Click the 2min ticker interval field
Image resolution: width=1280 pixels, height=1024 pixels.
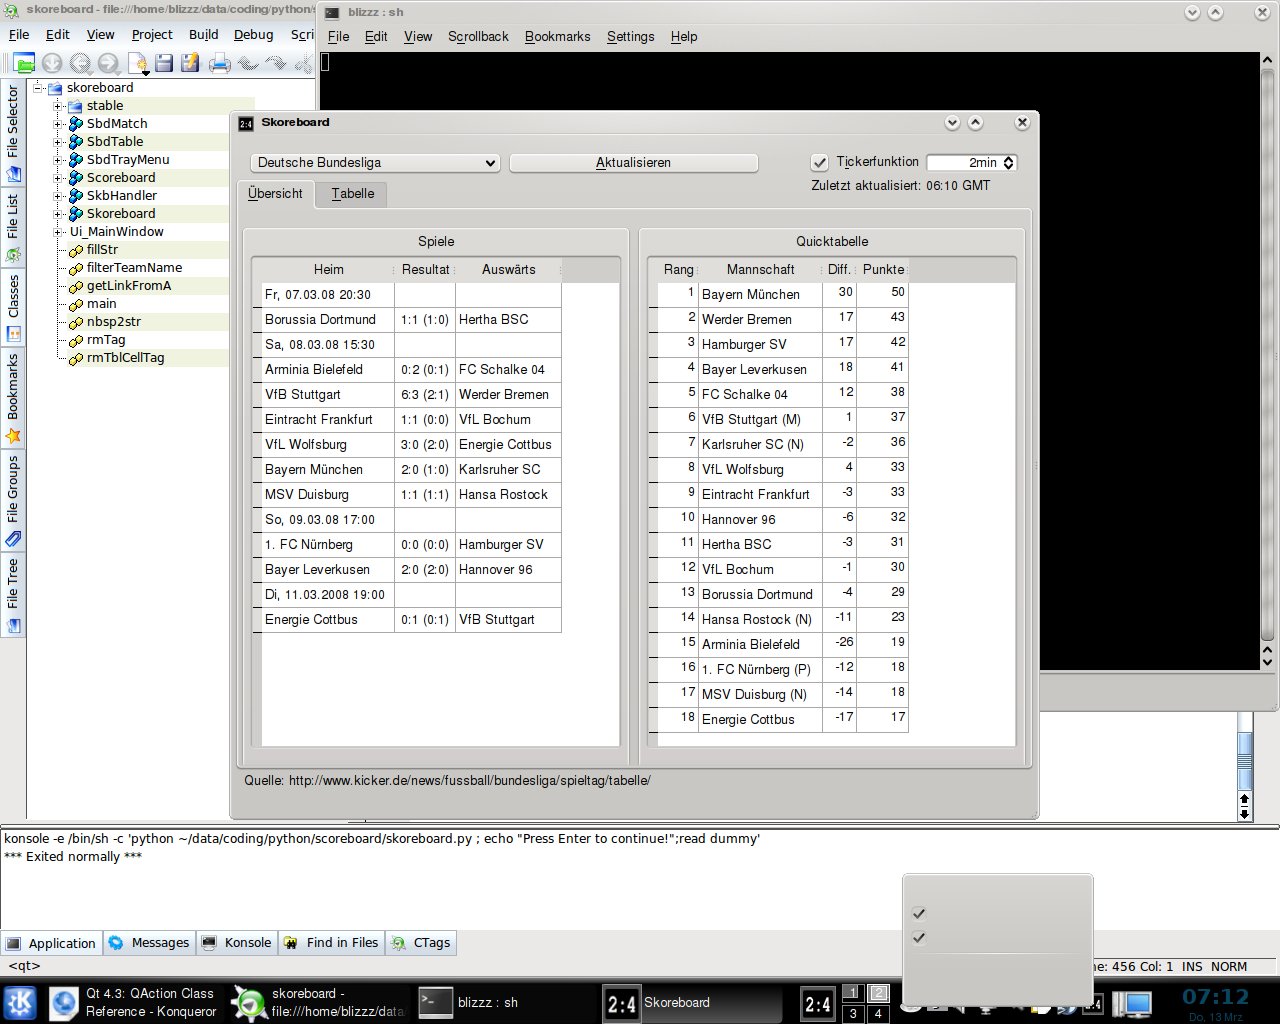click(x=966, y=163)
